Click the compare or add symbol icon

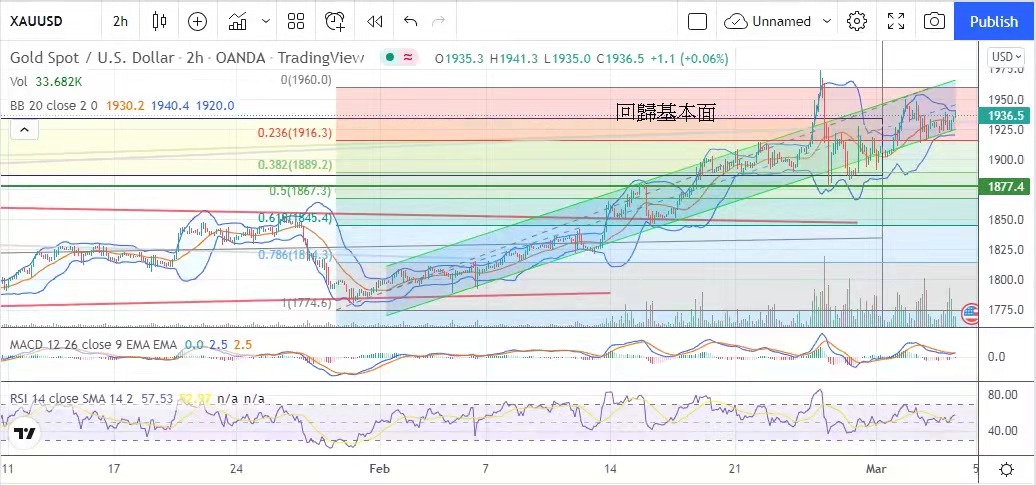tap(197, 21)
